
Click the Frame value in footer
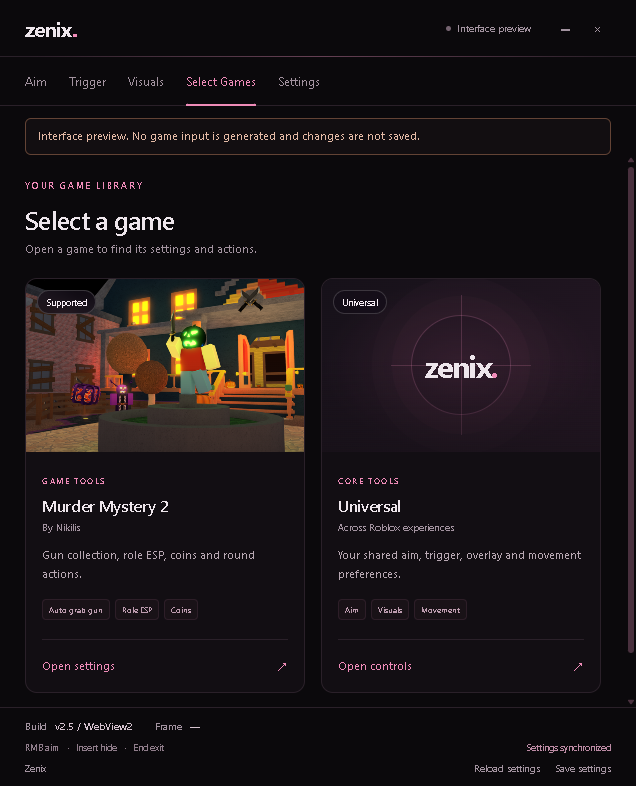(195, 727)
